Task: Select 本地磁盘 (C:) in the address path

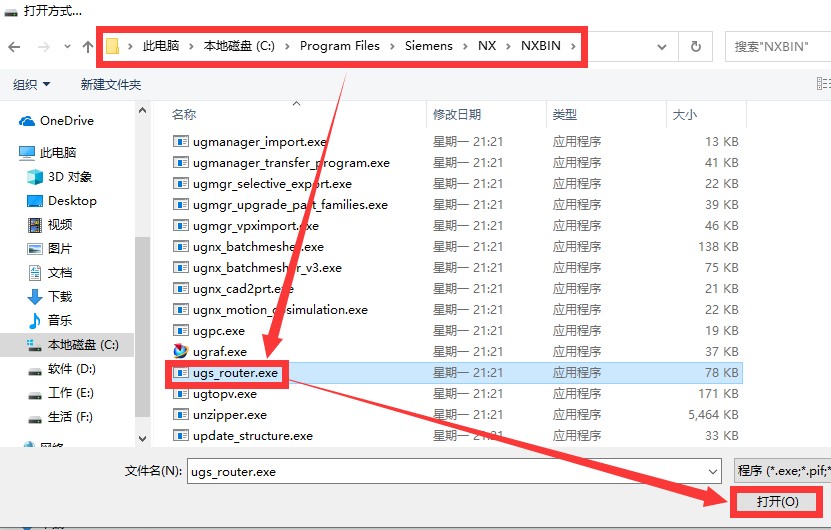Action: (239, 46)
